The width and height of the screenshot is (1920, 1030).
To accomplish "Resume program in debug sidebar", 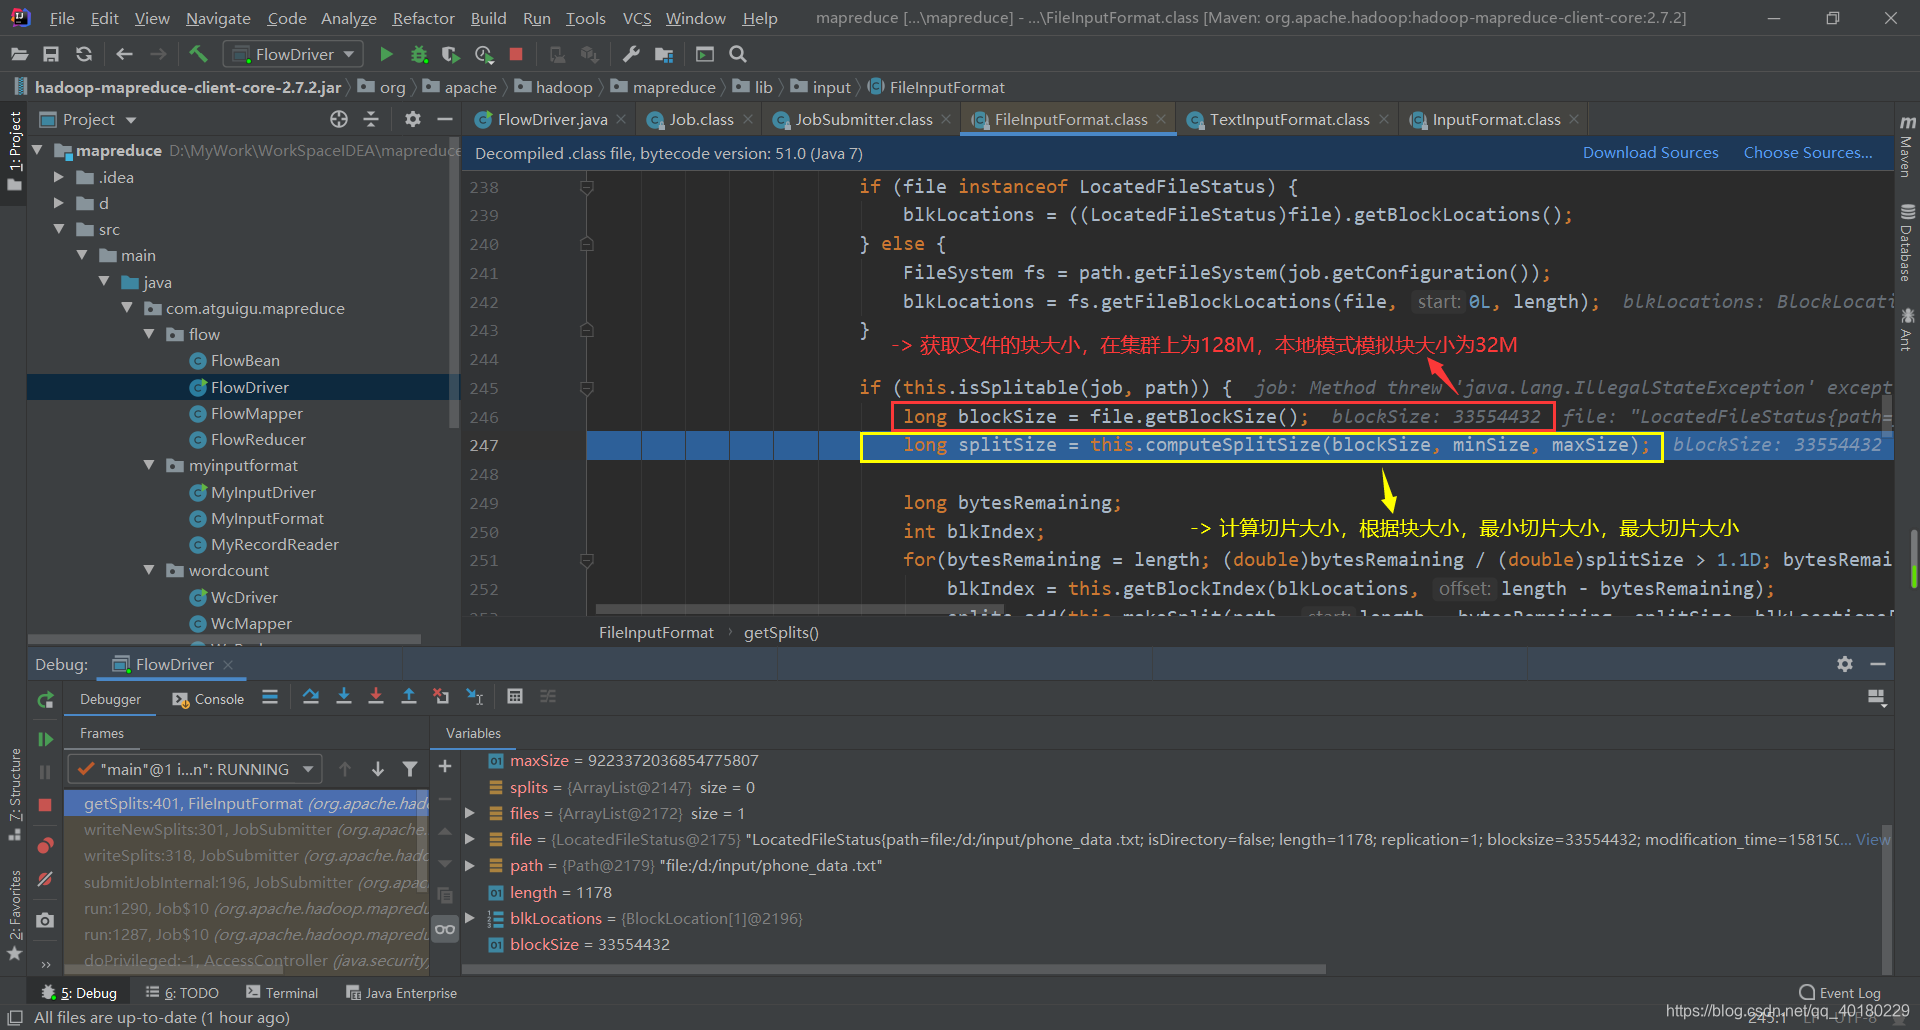I will coord(45,739).
